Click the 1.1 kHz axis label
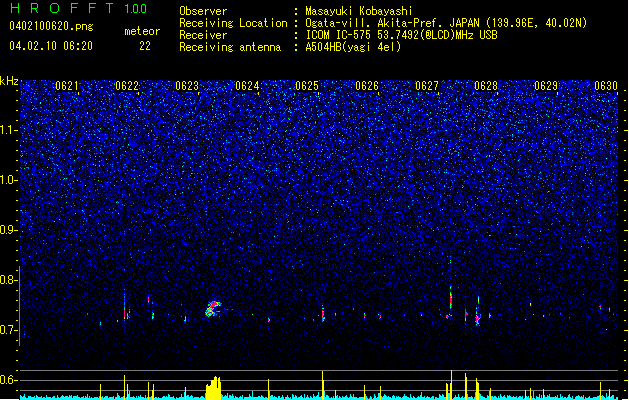Viewport: 629px width, 400px height. (x=8, y=130)
